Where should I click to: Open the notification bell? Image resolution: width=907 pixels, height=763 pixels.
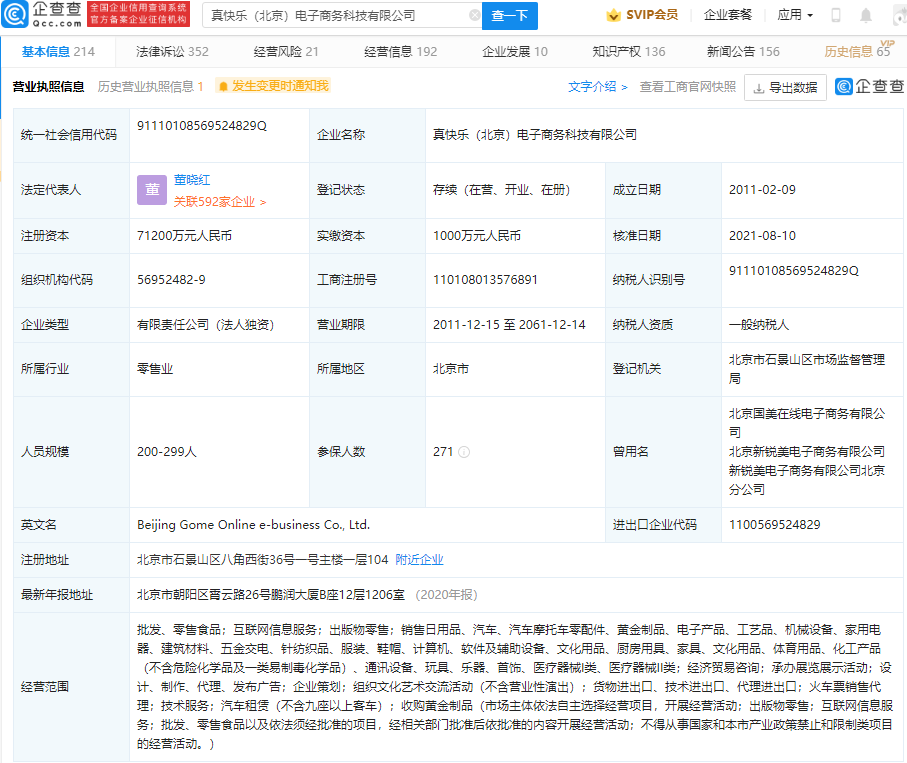point(865,16)
